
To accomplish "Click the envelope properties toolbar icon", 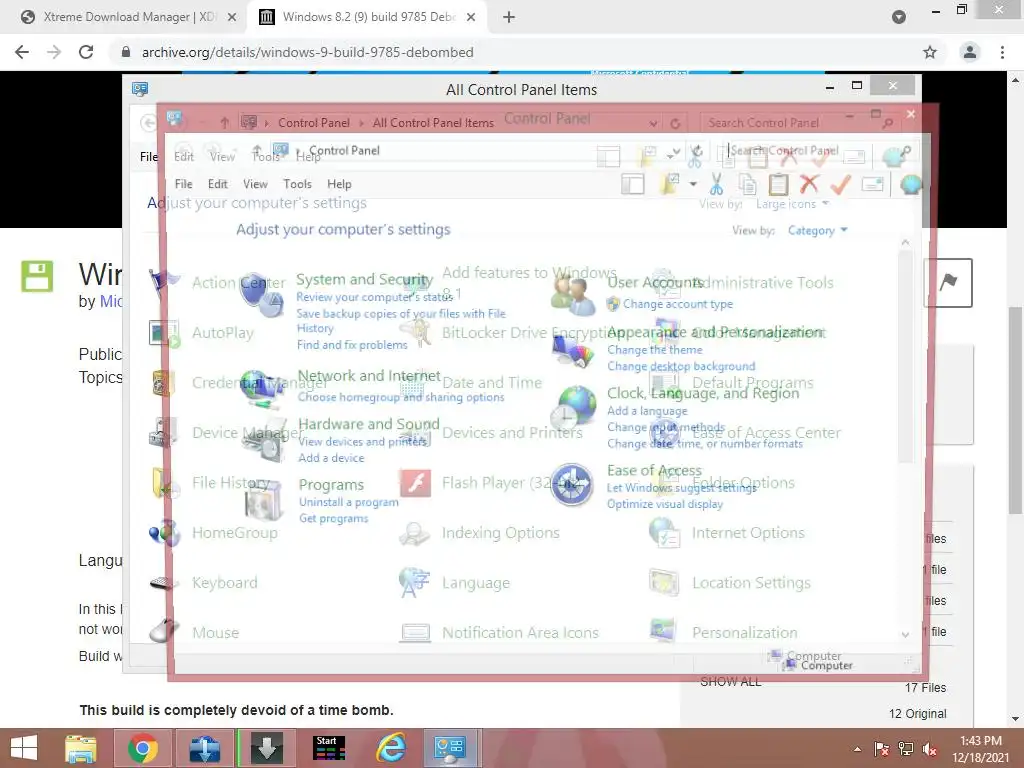I will 872,184.
